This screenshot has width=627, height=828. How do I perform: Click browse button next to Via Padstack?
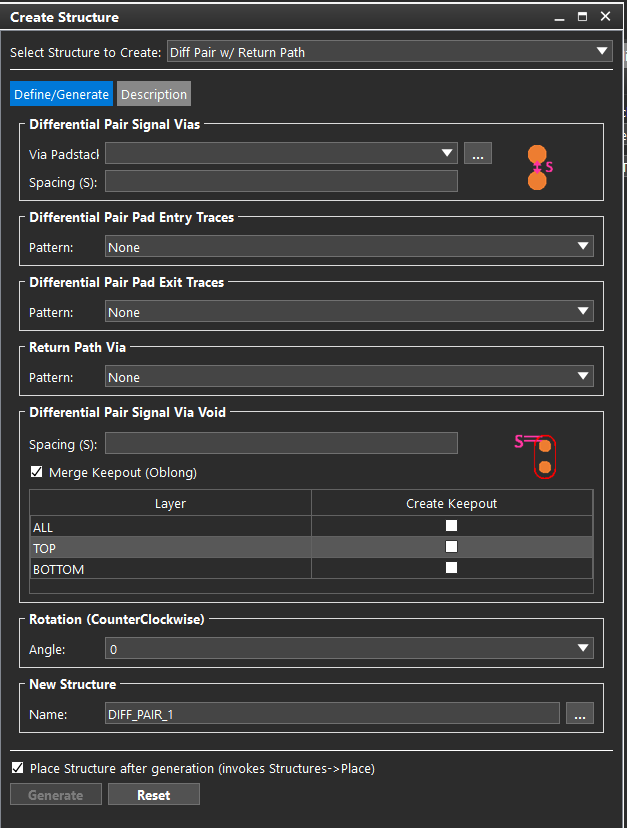[478, 153]
